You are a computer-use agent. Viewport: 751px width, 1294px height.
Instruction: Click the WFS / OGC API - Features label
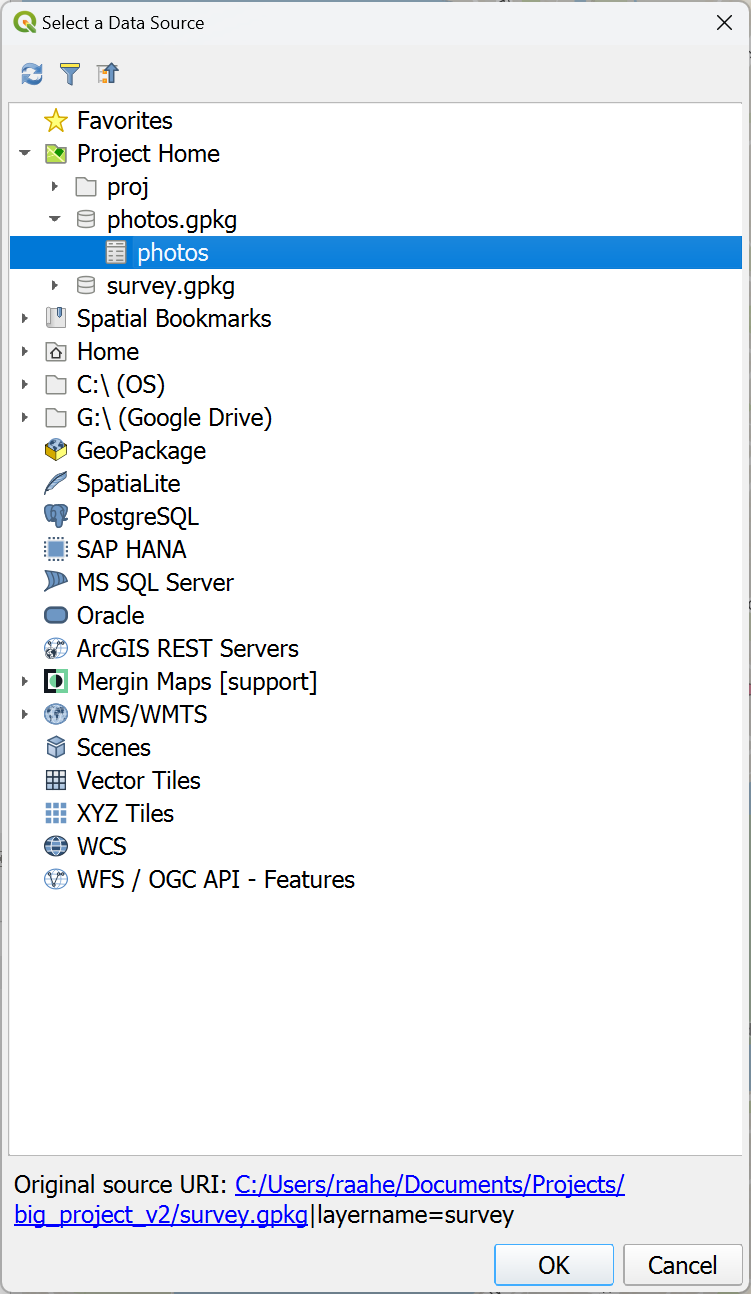click(216, 880)
